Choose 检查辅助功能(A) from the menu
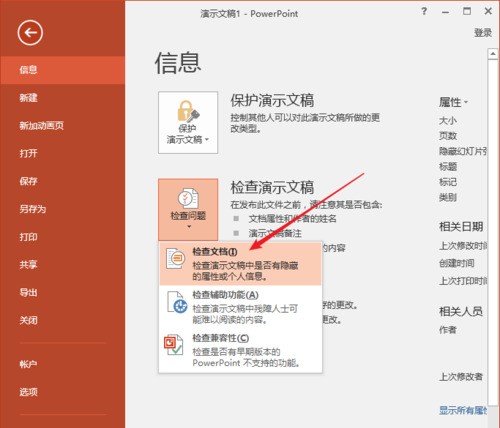Screen dimensions: 500x428 [x=240, y=307]
